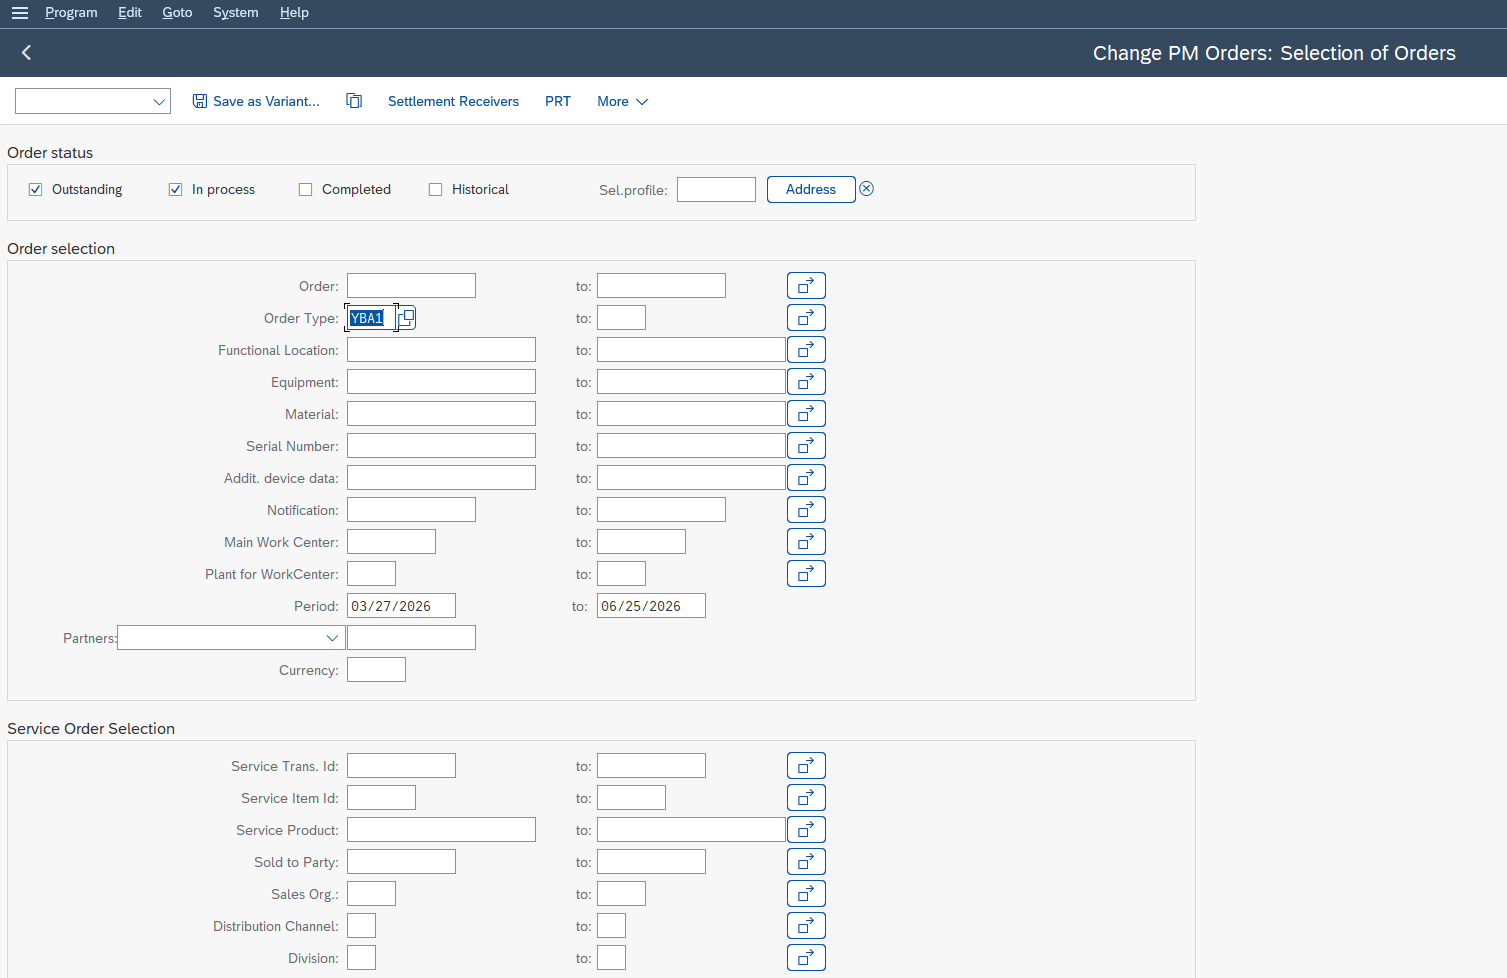Screen dimensions: 1507x978
Task: Expand the Partners dropdown list
Action: [332, 638]
